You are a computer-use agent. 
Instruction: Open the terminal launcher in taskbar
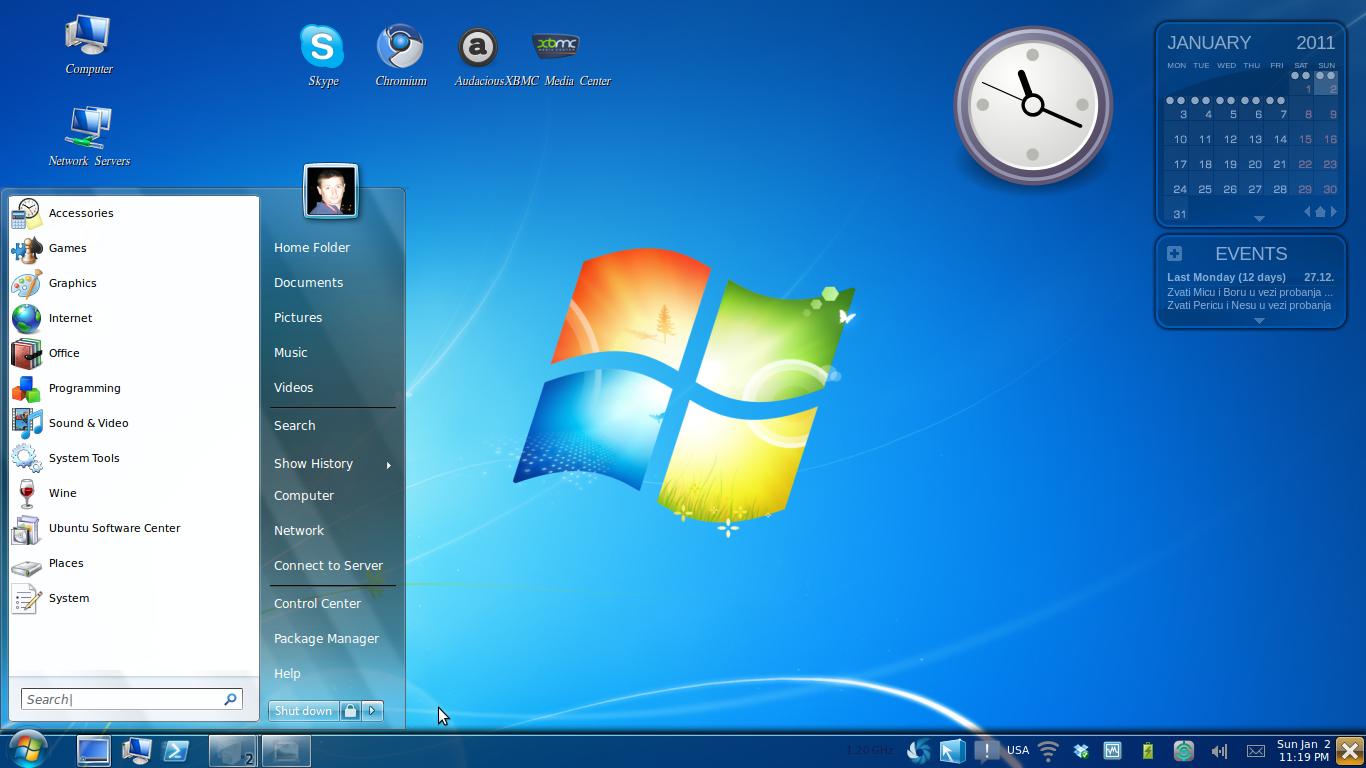(x=177, y=750)
